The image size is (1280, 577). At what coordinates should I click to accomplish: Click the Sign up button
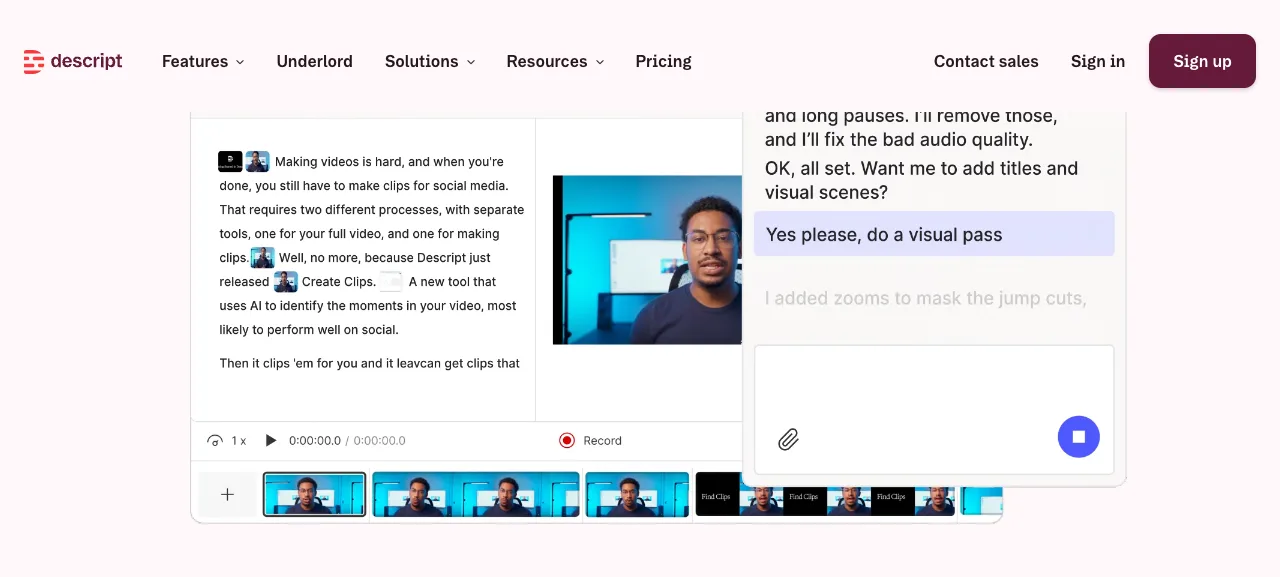coord(1202,61)
